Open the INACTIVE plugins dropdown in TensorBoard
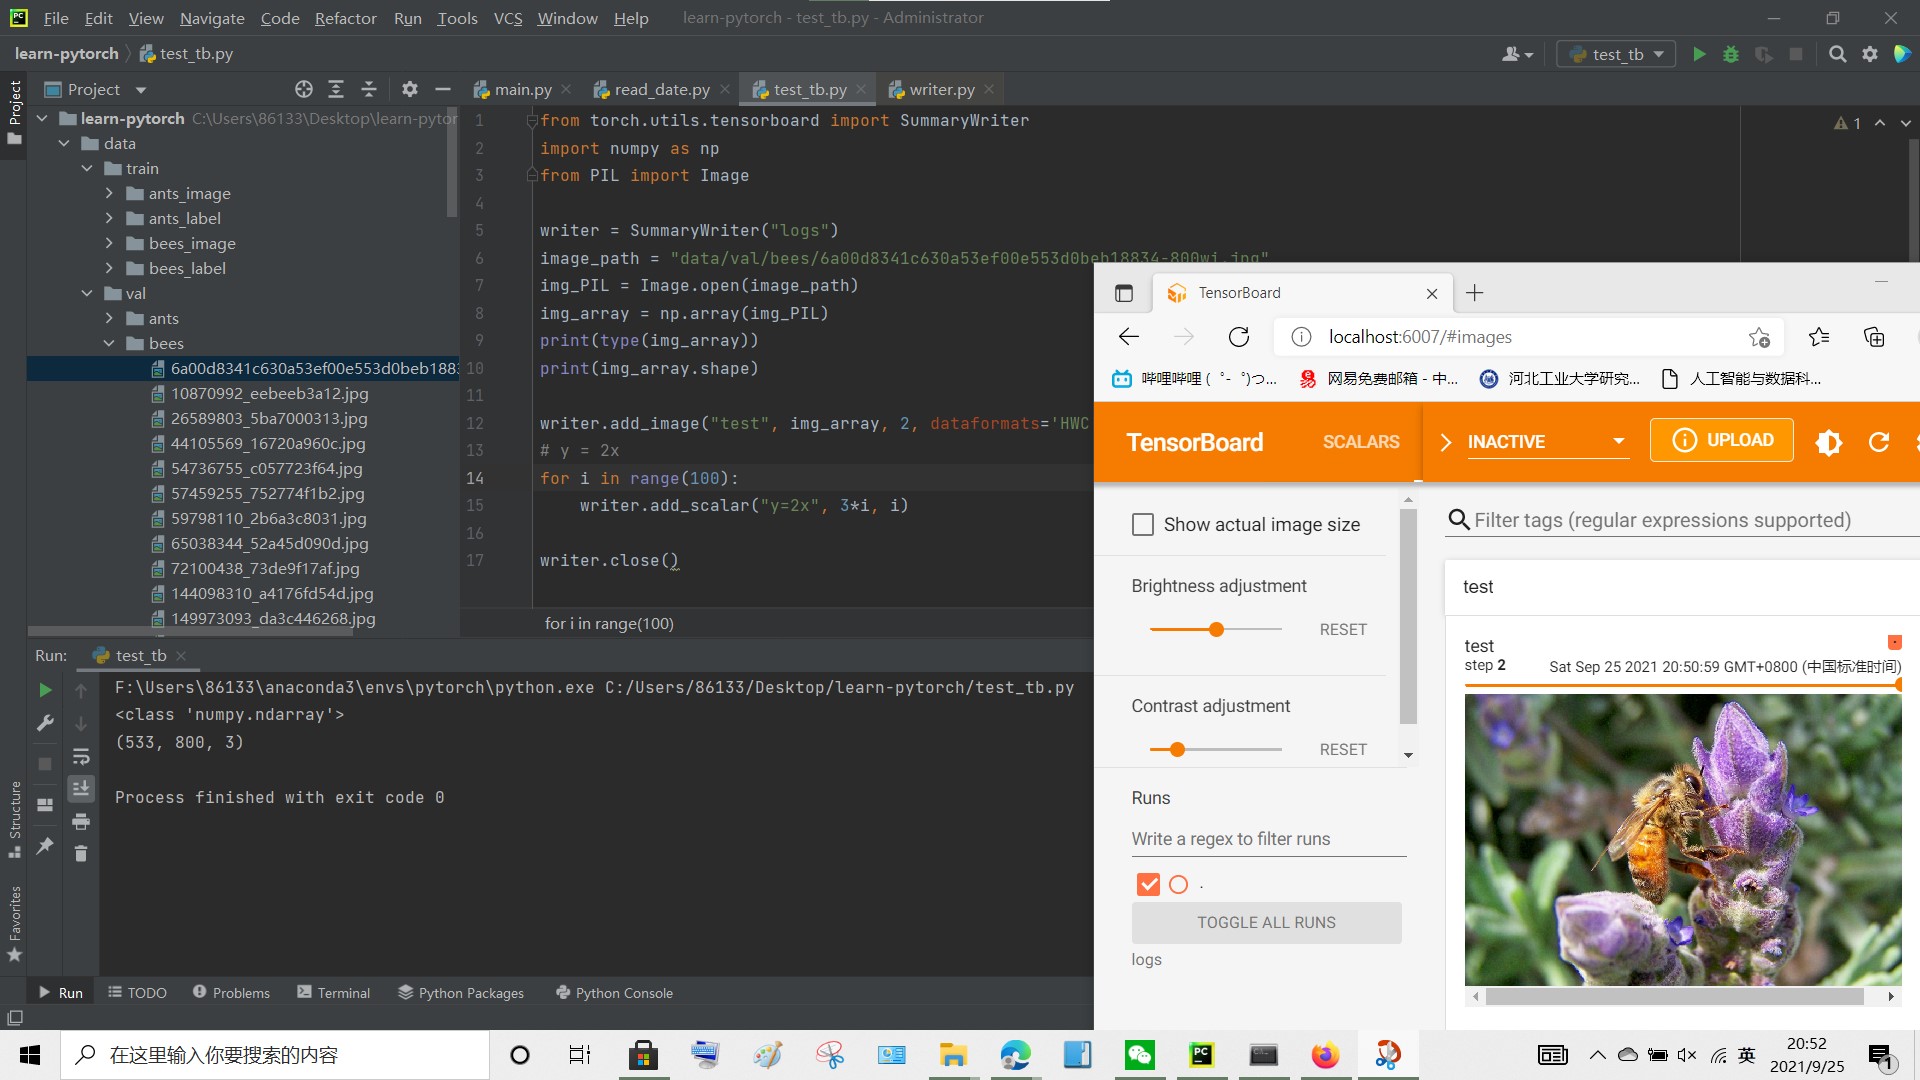1920x1080 pixels. [1548, 442]
